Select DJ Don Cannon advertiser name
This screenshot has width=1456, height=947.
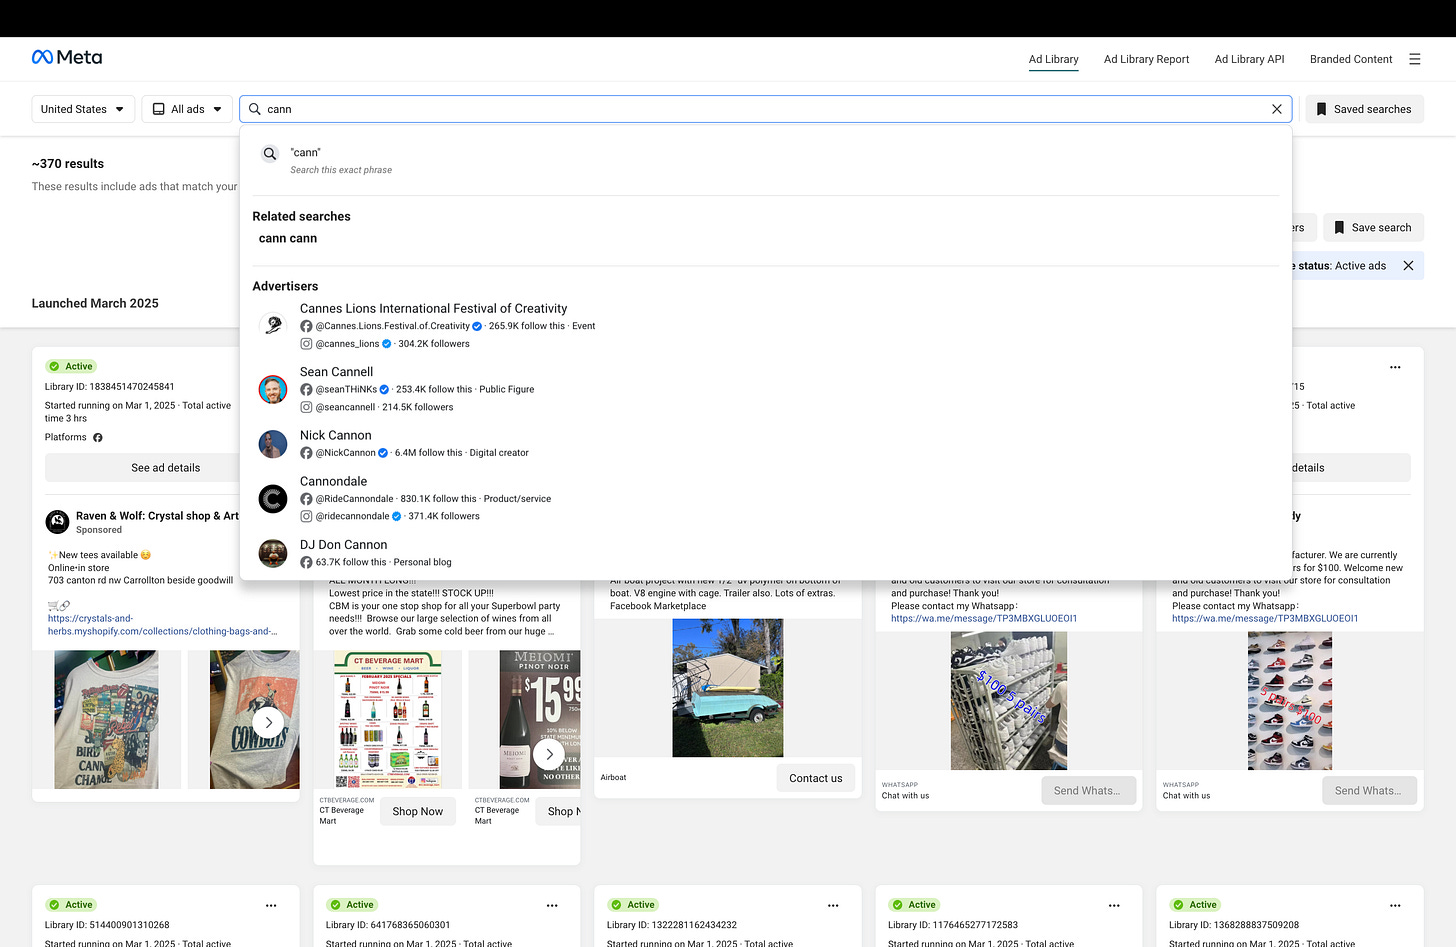[343, 545]
